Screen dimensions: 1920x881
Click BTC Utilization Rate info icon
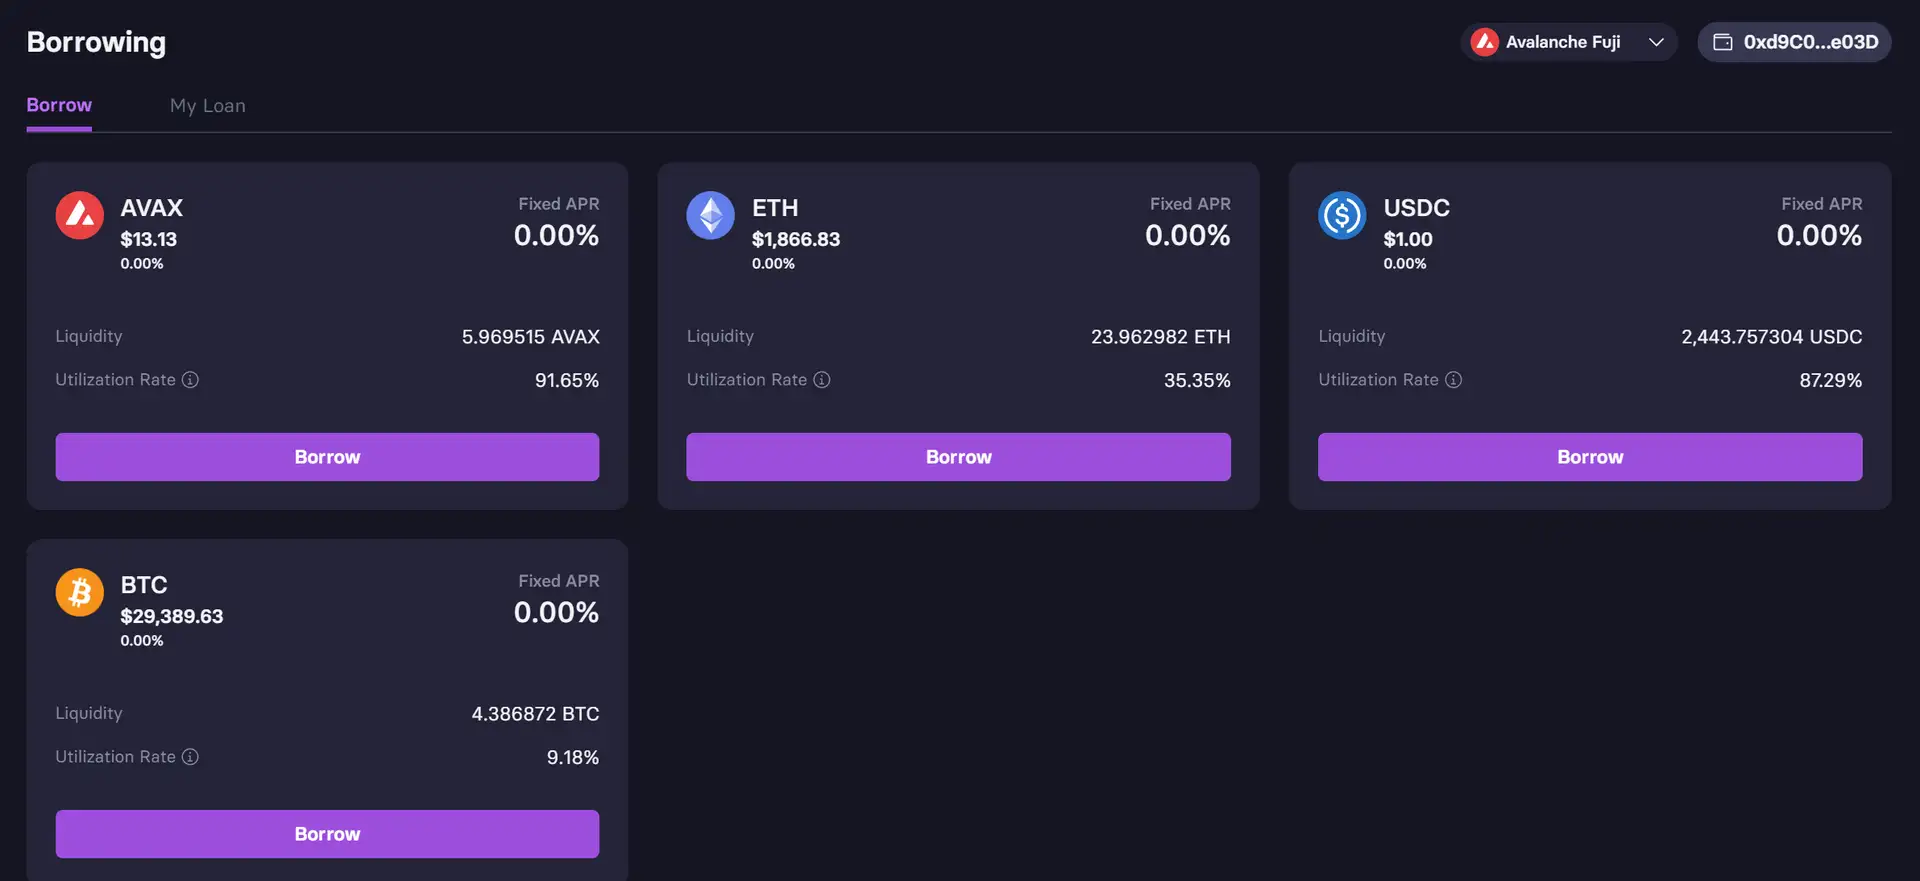(x=190, y=757)
